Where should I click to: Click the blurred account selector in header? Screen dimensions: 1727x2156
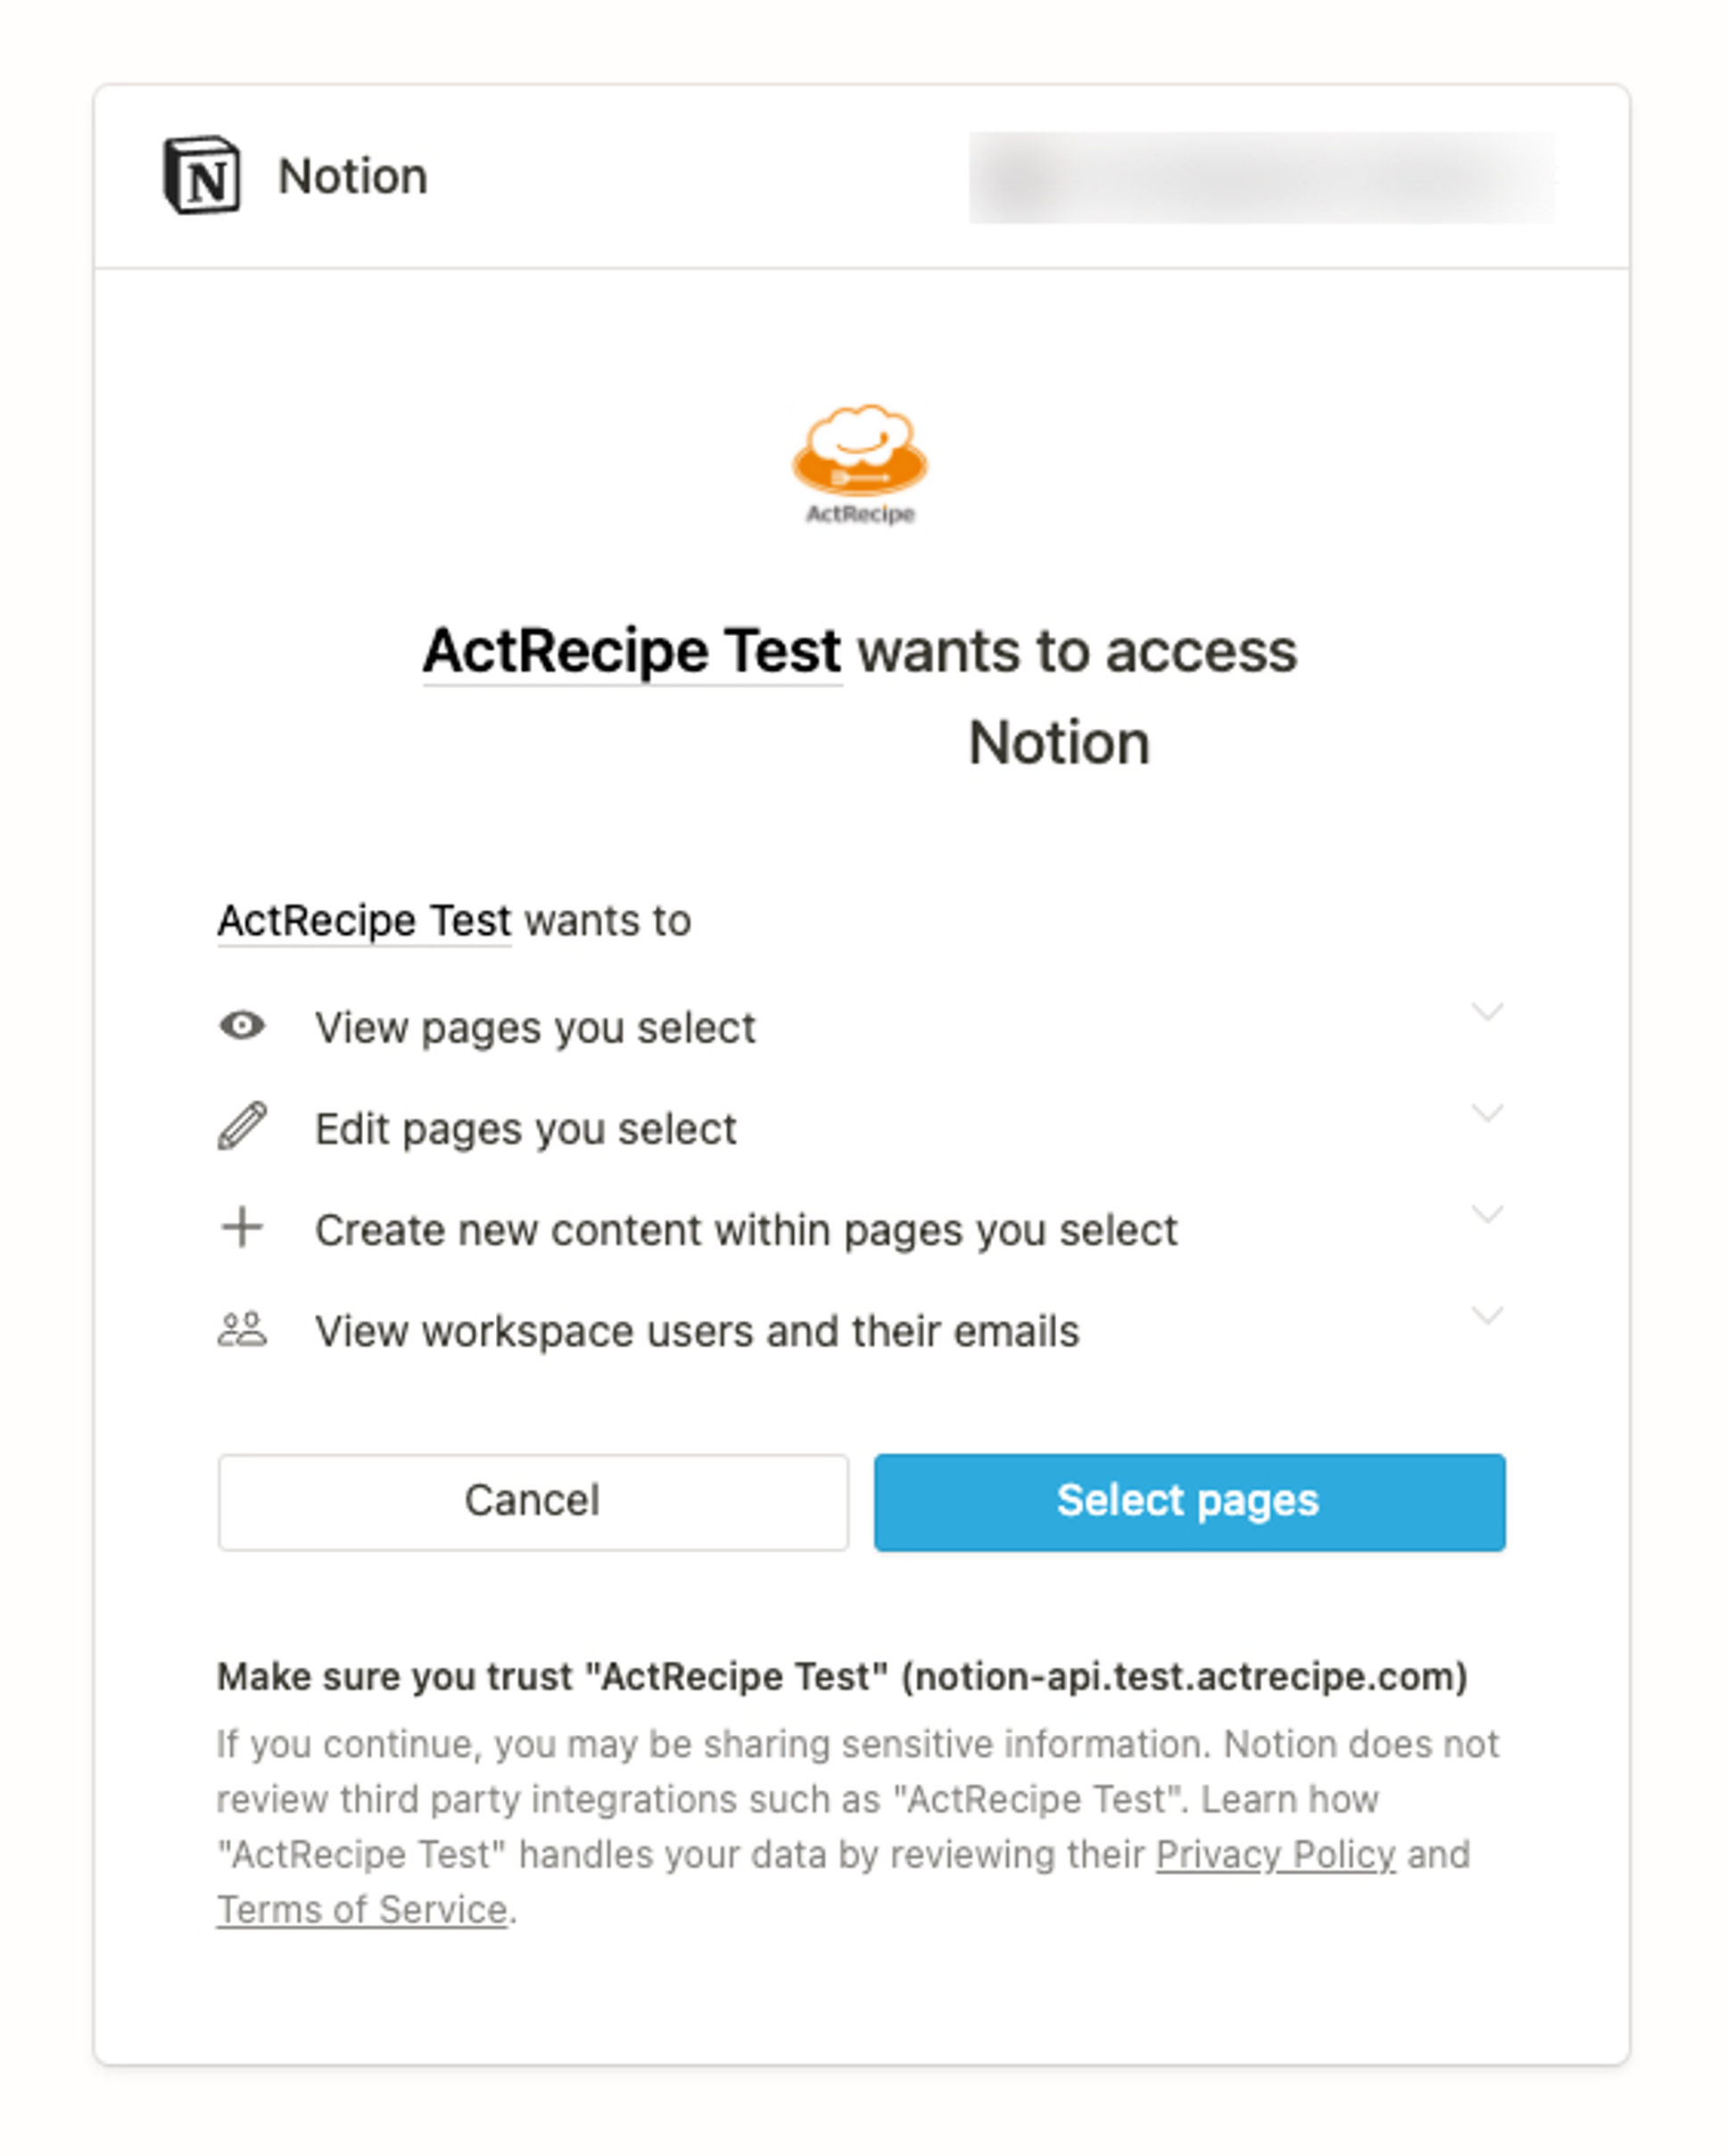pyautogui.click(x=1262, y=177)
